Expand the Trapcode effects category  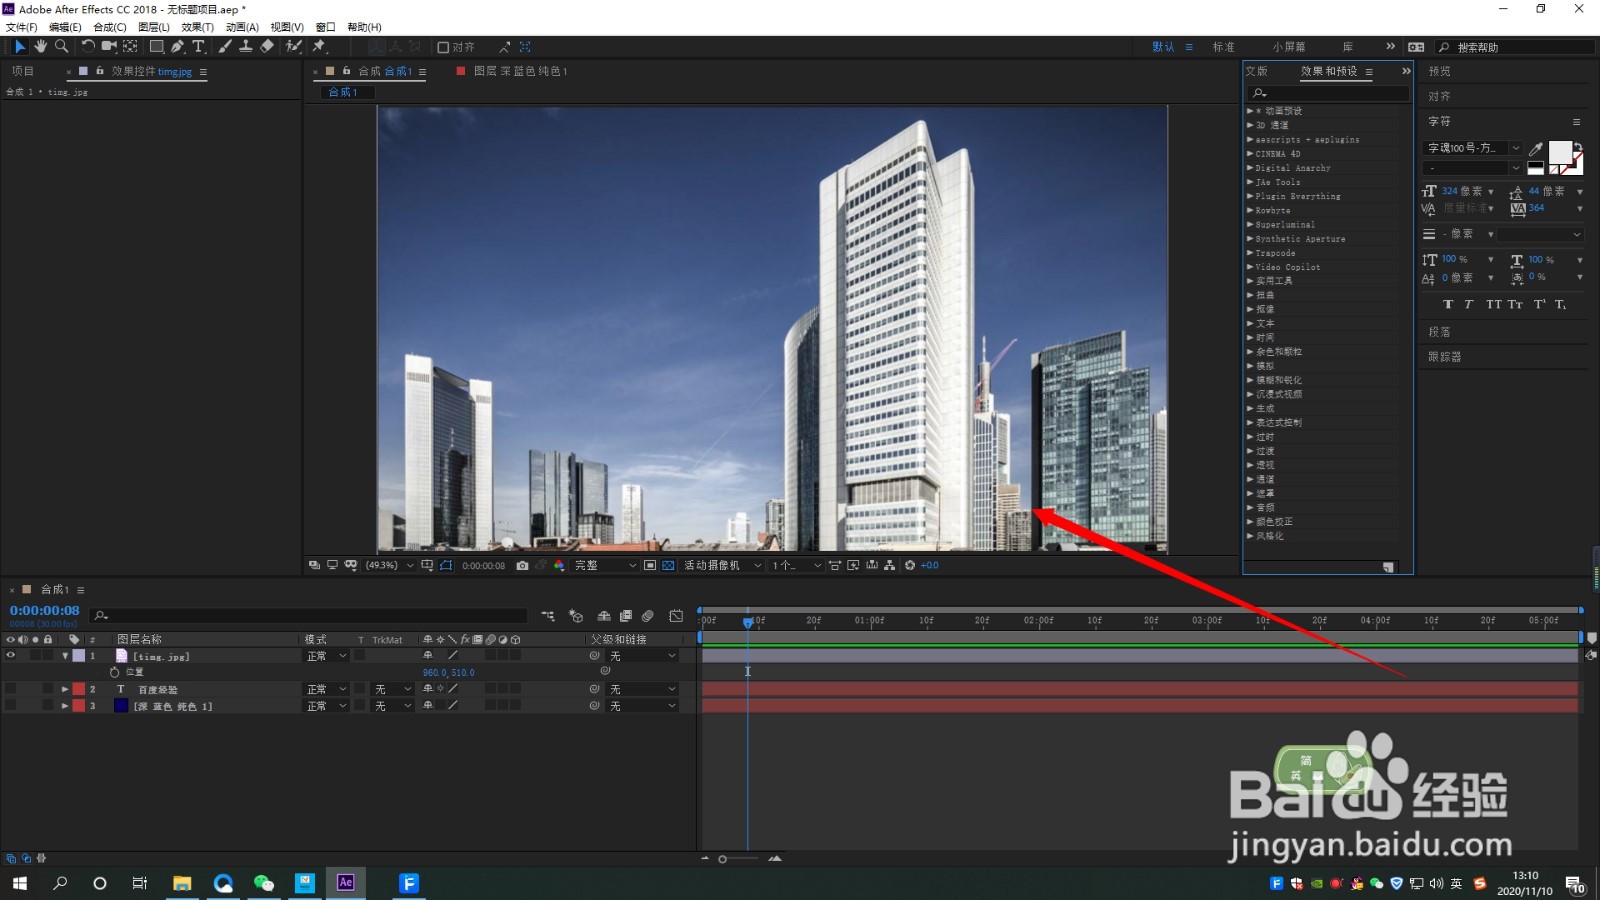point(1250,253)
